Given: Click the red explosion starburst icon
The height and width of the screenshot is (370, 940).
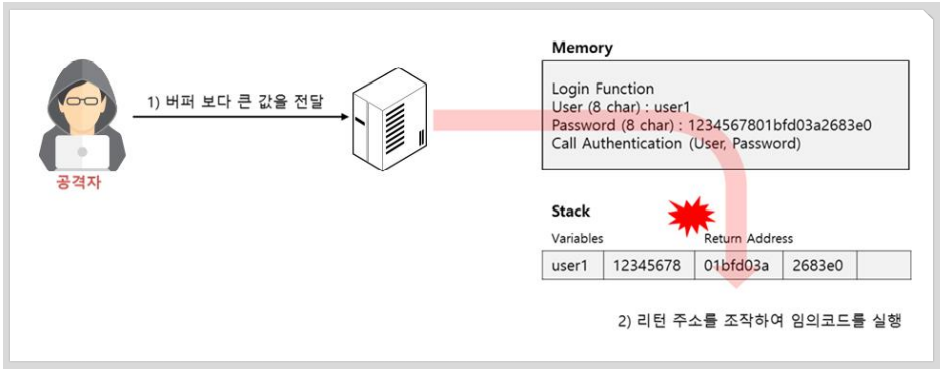Looking at the screenshot, I should click(691, 215).
